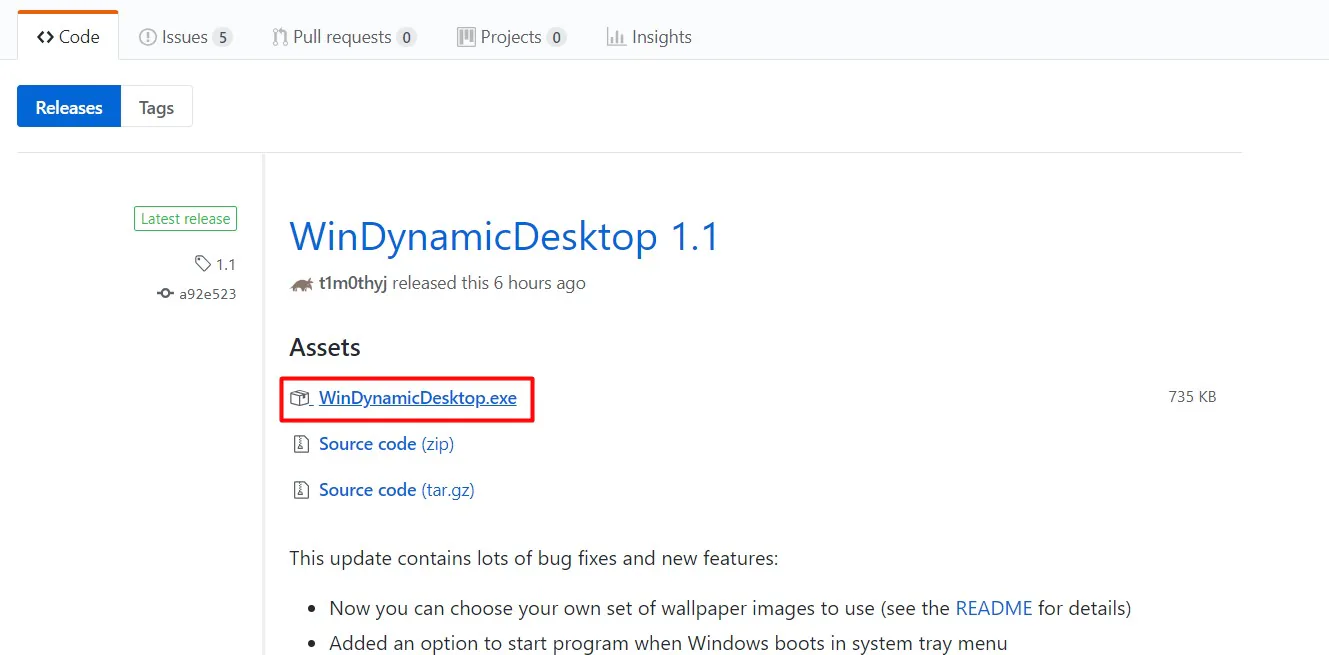1329x655 pixels.
Task: Go to the Projects tab
Action: pos(511,37)
